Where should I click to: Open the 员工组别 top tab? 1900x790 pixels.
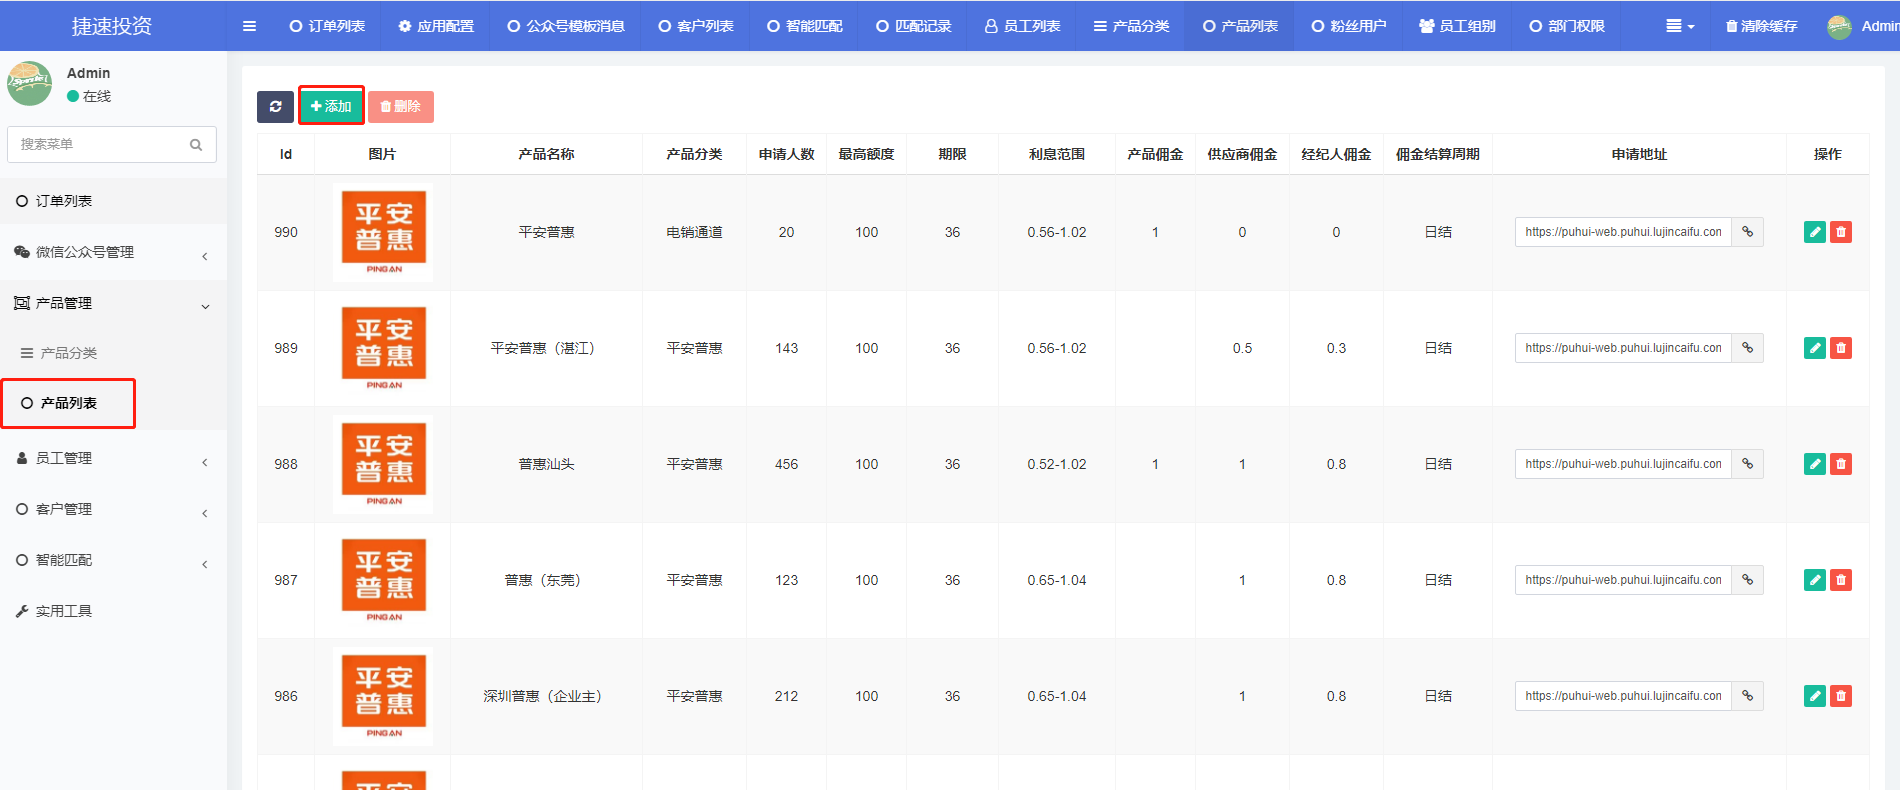(x=1458, y=26)
